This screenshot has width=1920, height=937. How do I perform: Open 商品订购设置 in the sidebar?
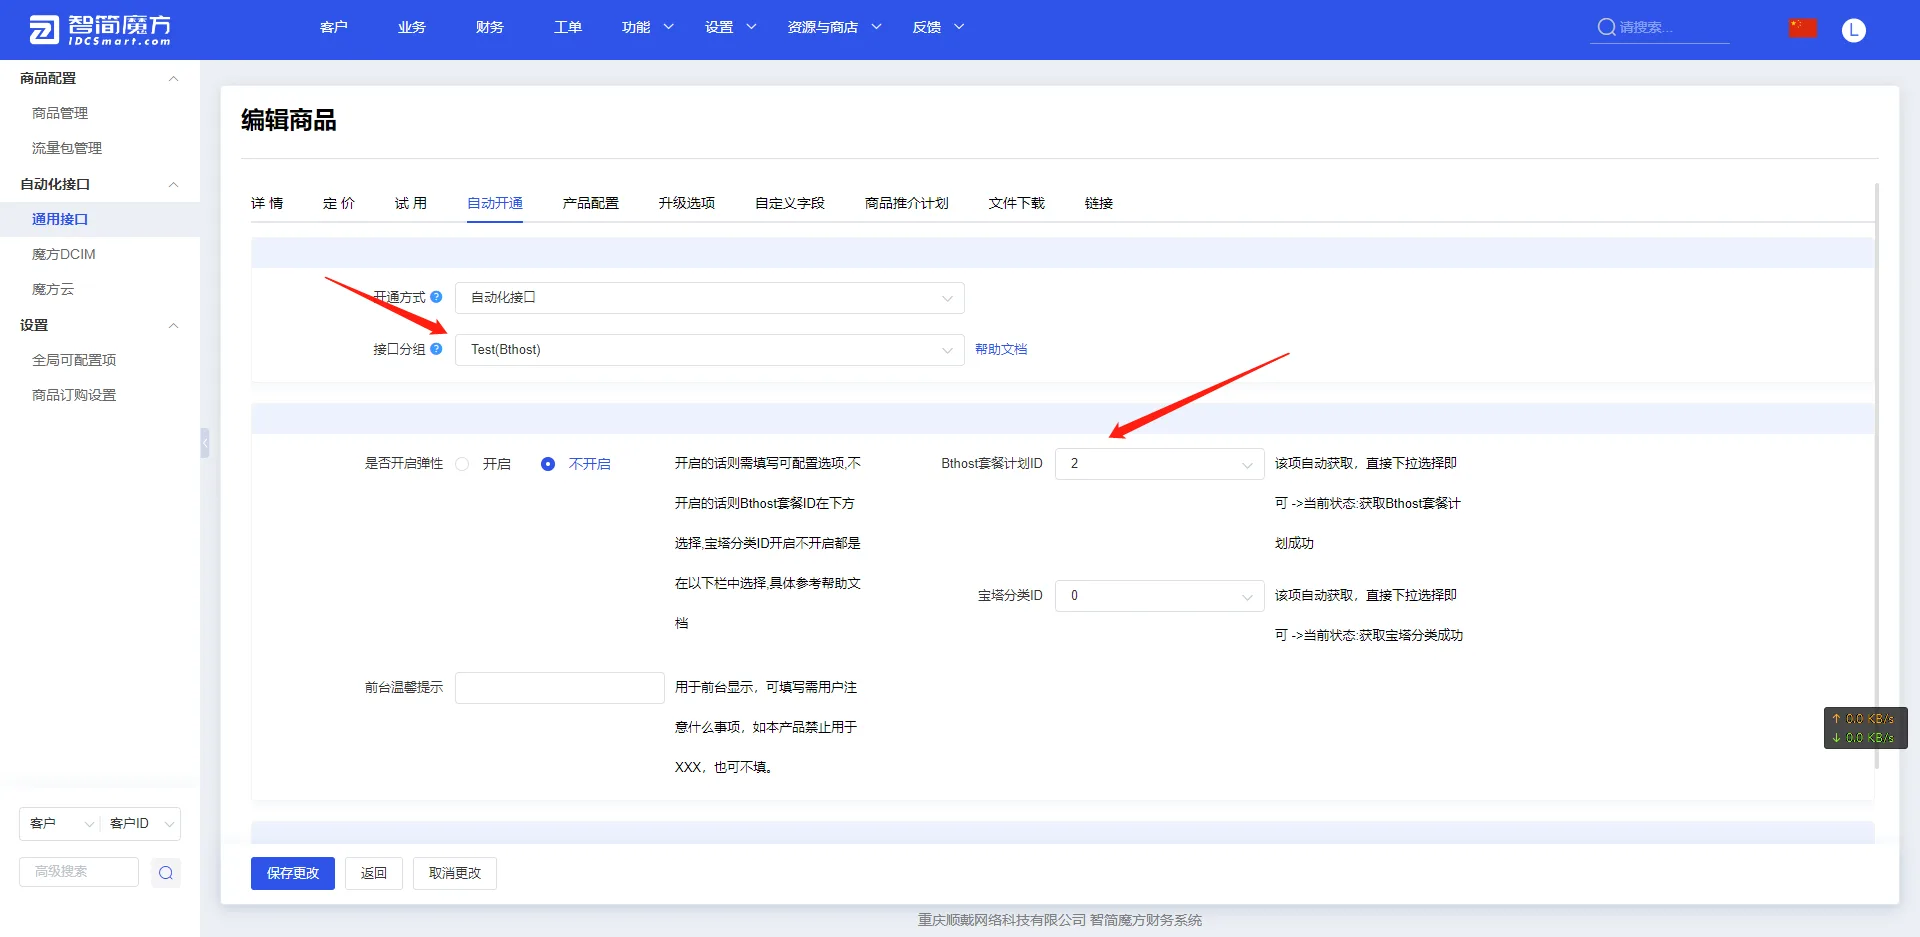point(74,396)
